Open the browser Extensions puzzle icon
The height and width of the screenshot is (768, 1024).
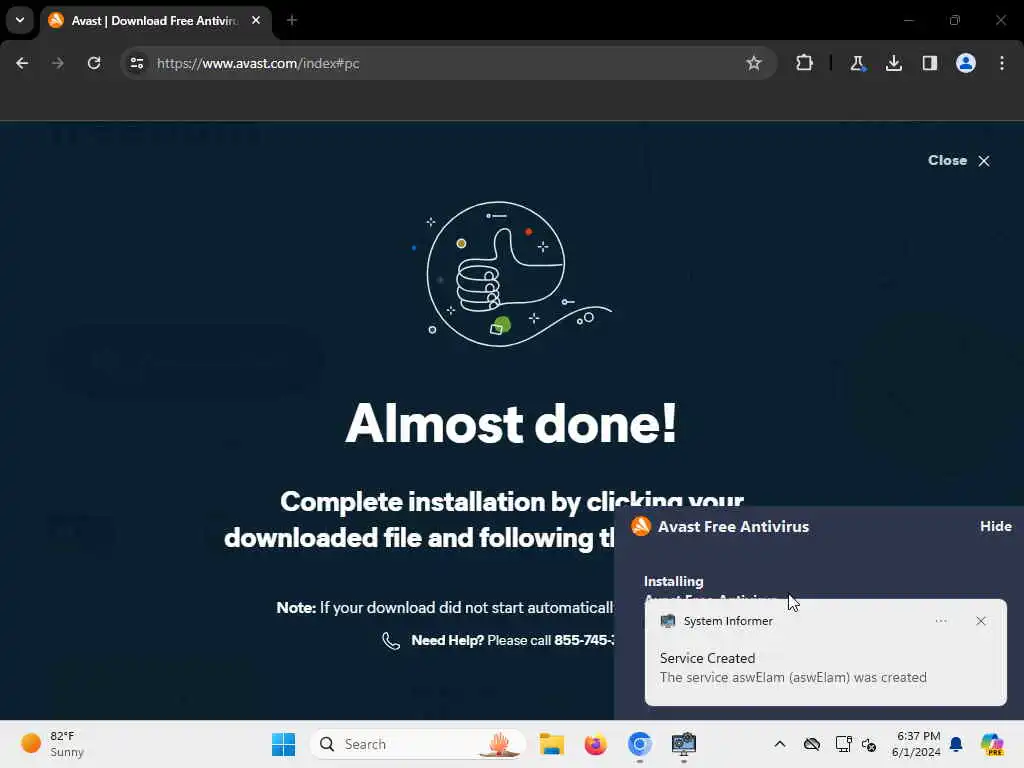click(805, 63)
